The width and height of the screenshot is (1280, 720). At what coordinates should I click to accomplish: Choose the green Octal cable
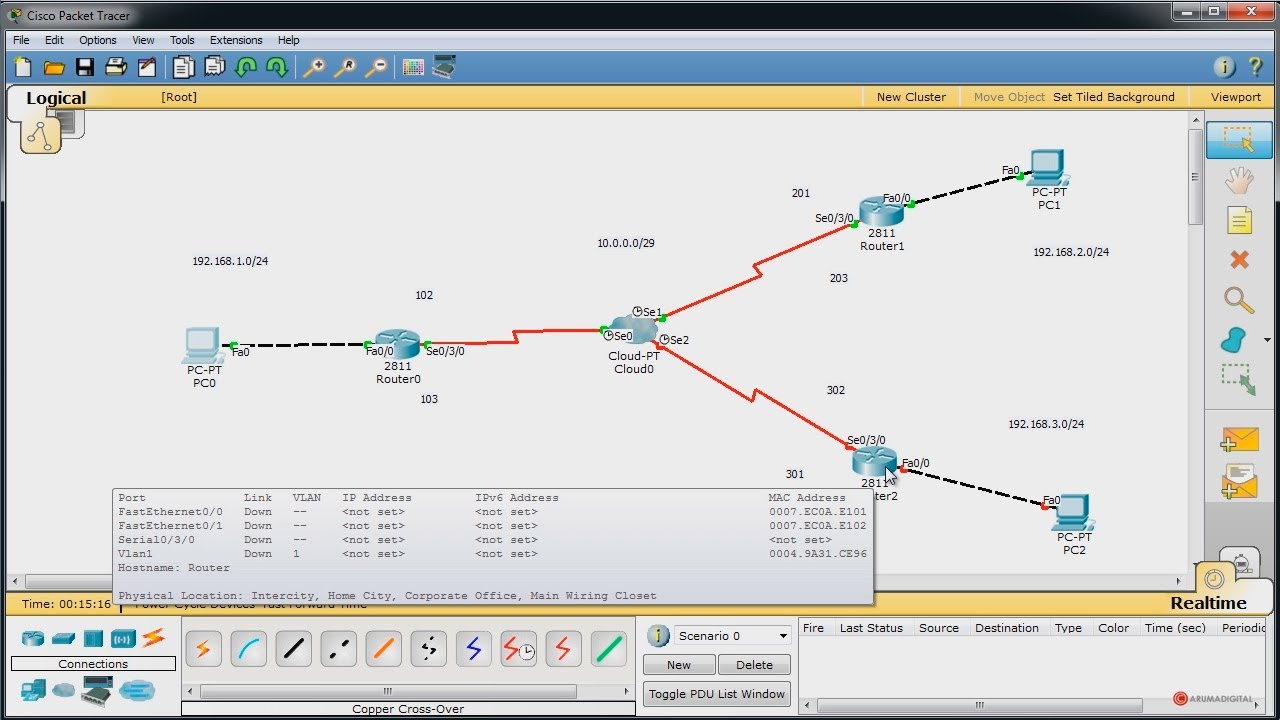(608, 649)
